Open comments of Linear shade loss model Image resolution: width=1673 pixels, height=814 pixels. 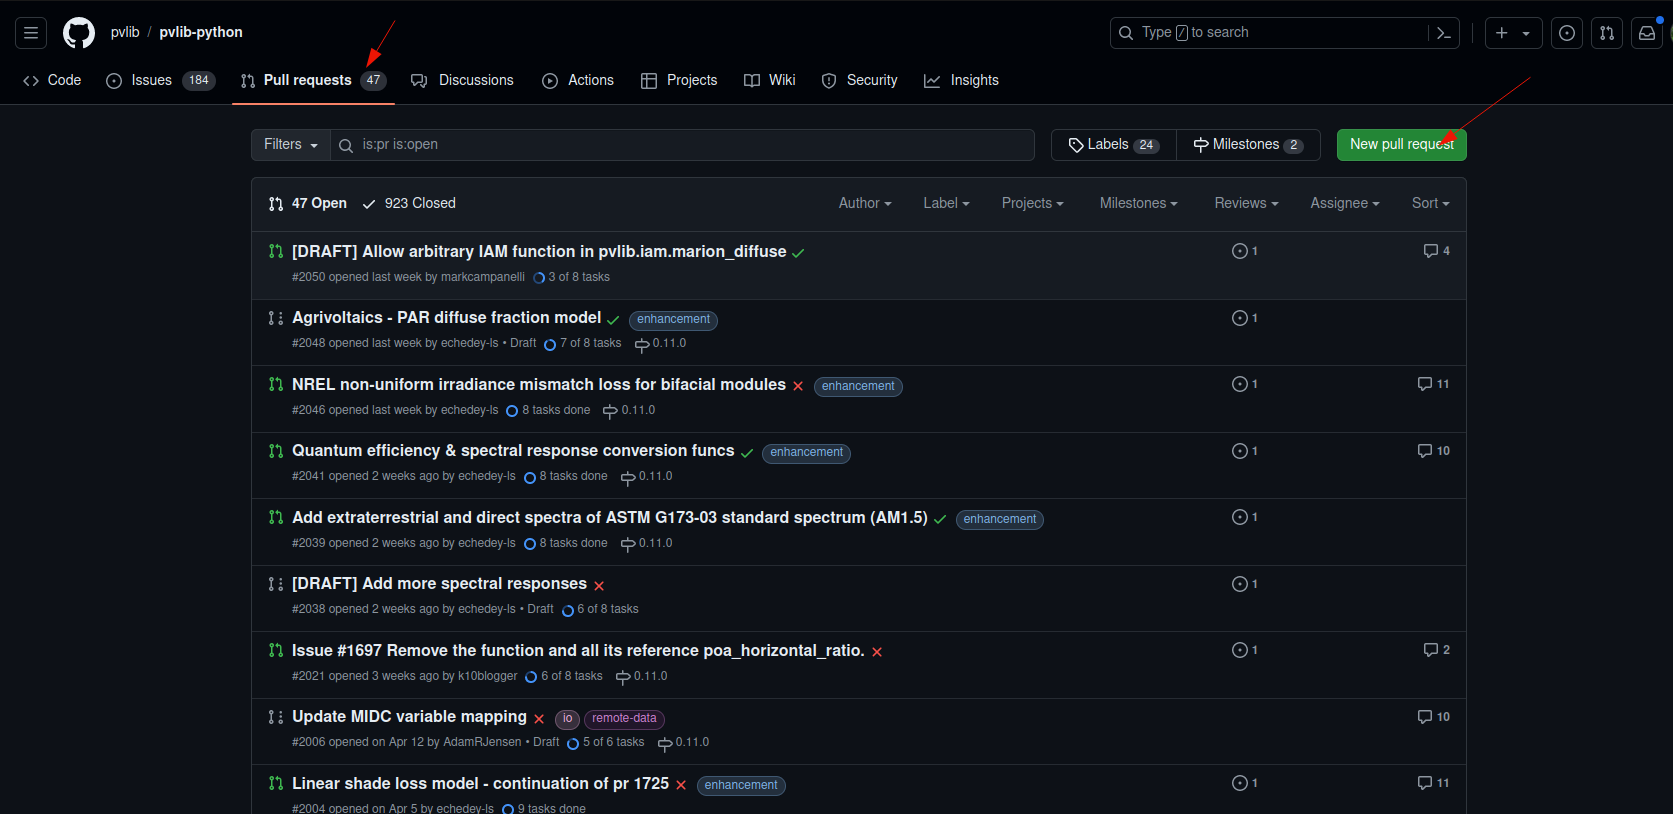tap(1433, 783)
